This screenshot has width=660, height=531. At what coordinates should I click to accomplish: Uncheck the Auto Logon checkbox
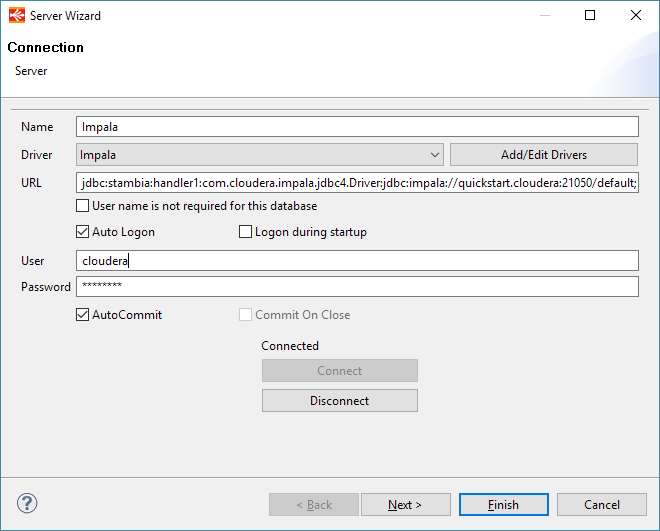pyautogui.click(x=82, y=232)
